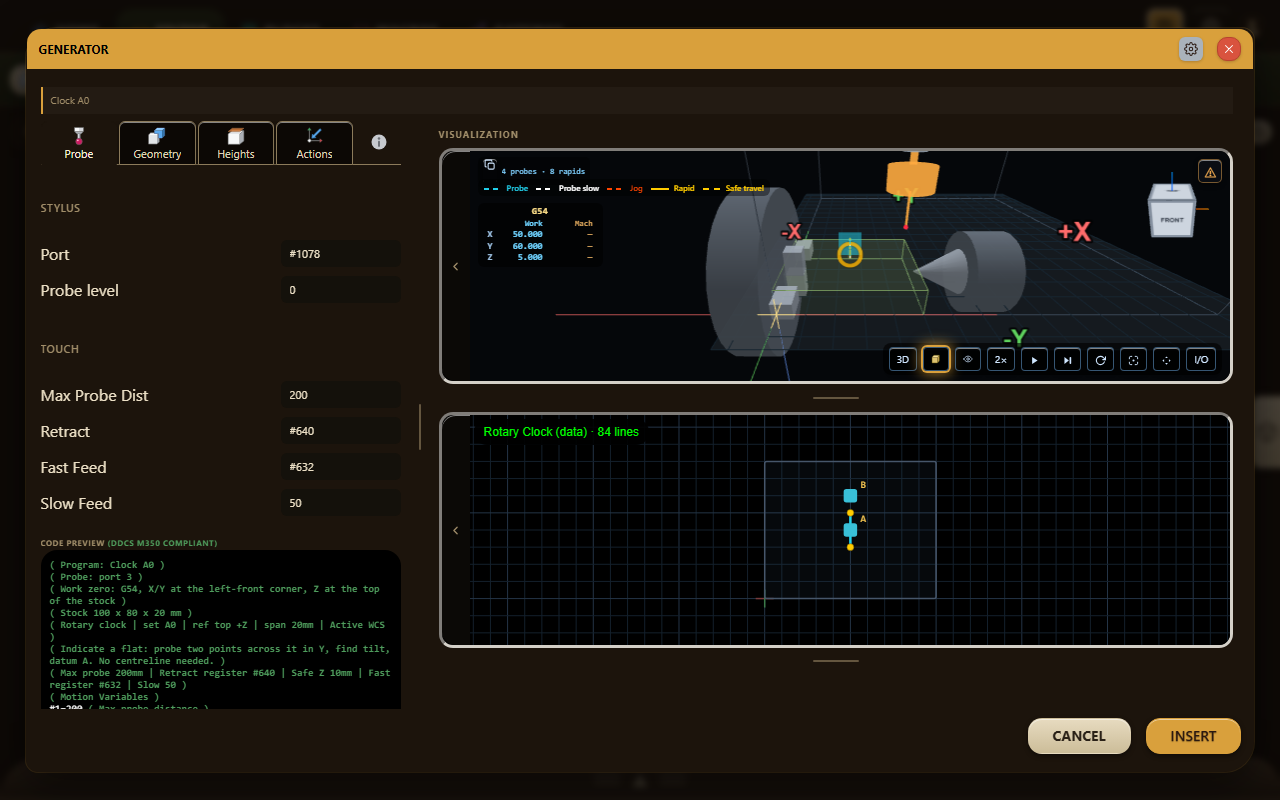This screenshot has width=1280, height=800.
Task: Click the settings panel scrollbar
Action: (420, 427)
